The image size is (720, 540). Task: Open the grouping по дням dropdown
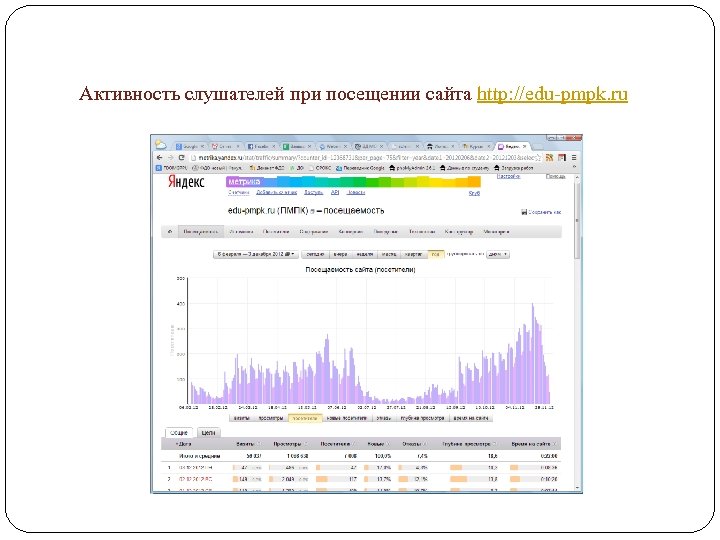(498, 254)
